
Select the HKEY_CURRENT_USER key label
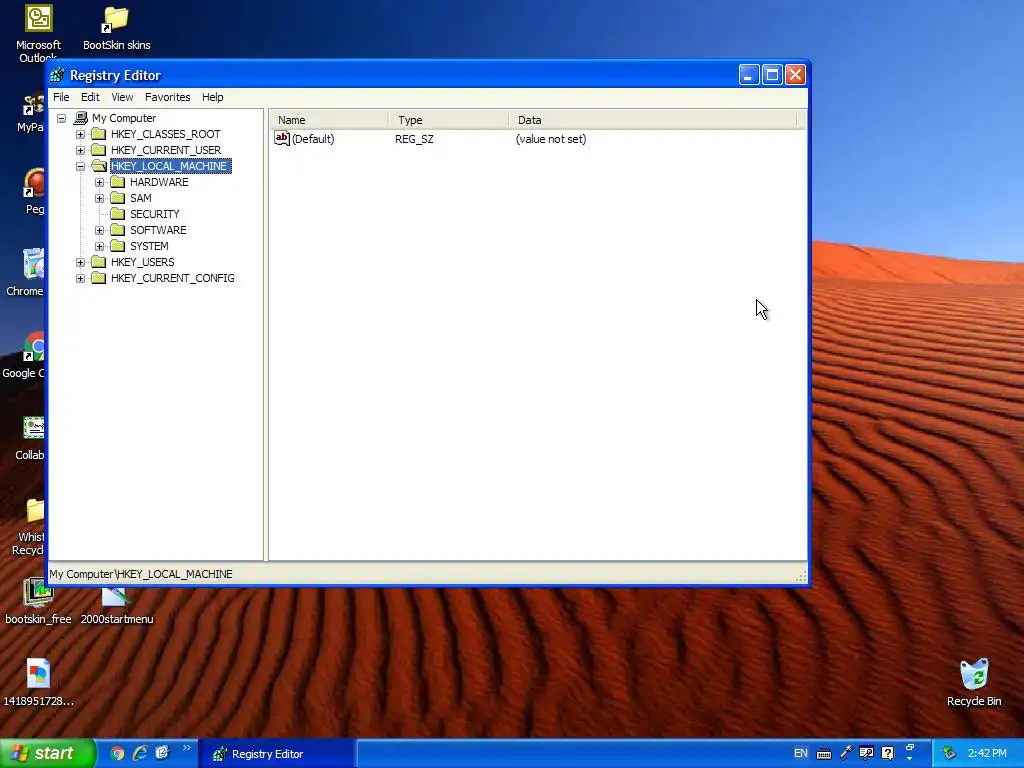(x=166, y=150)
